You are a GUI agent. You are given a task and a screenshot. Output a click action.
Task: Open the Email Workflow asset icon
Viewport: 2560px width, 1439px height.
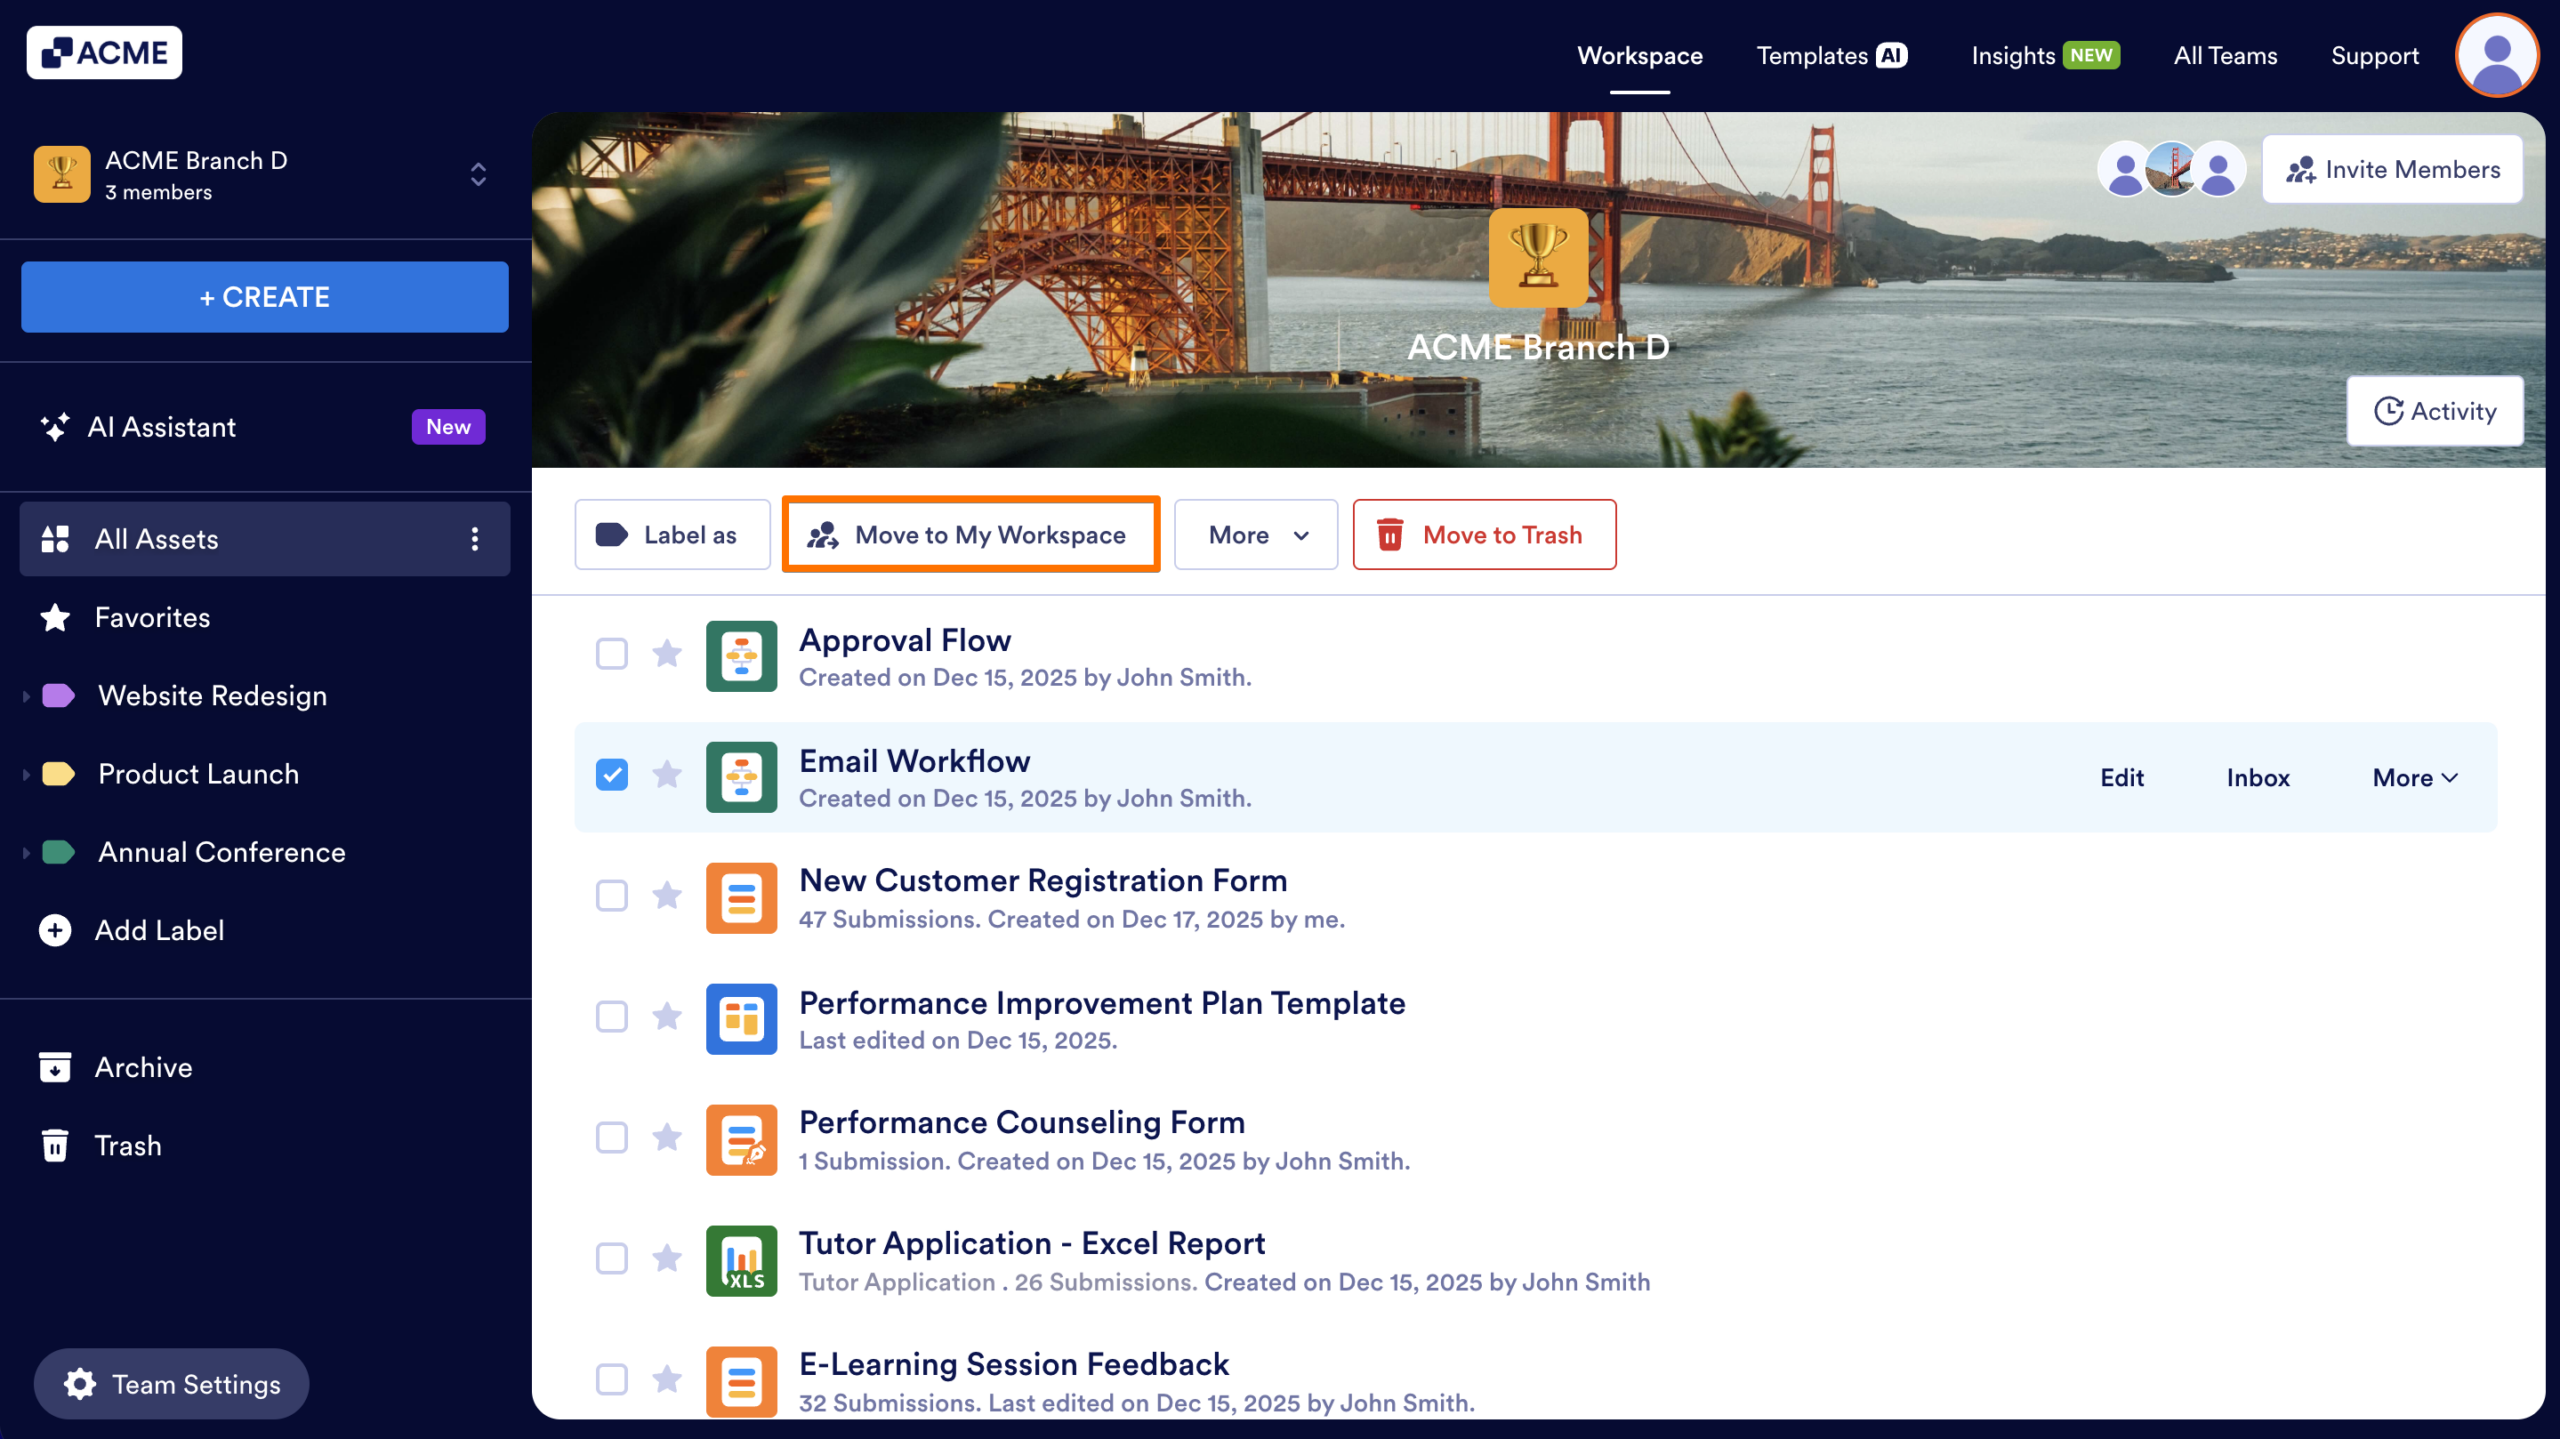tap(741, 776)
